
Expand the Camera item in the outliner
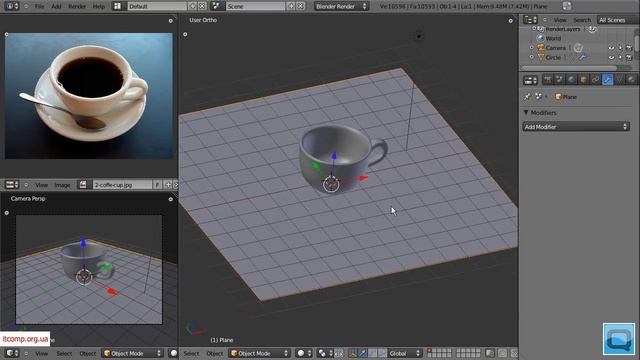[x=531, y=48]
